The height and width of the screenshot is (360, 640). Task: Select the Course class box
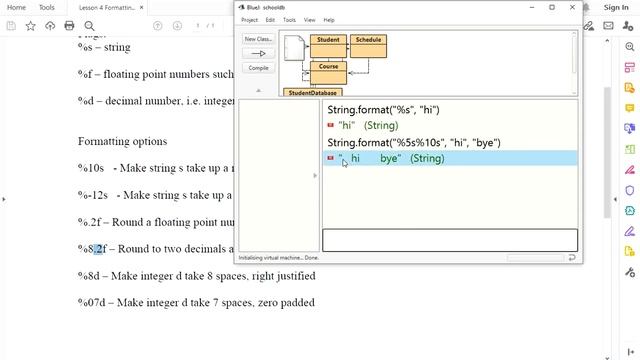click(x=328, y=73)
